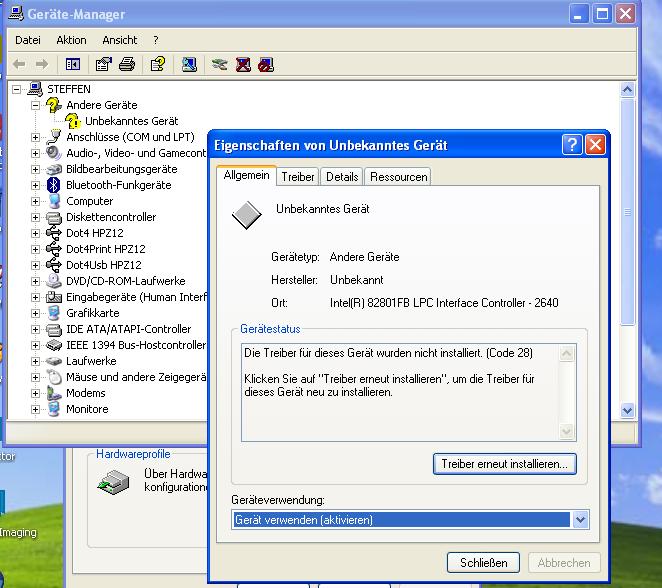Screen dimensions: 662x588
Task: Select Dot4Print HPZ12 tree entry
Action: pos(106,249)
